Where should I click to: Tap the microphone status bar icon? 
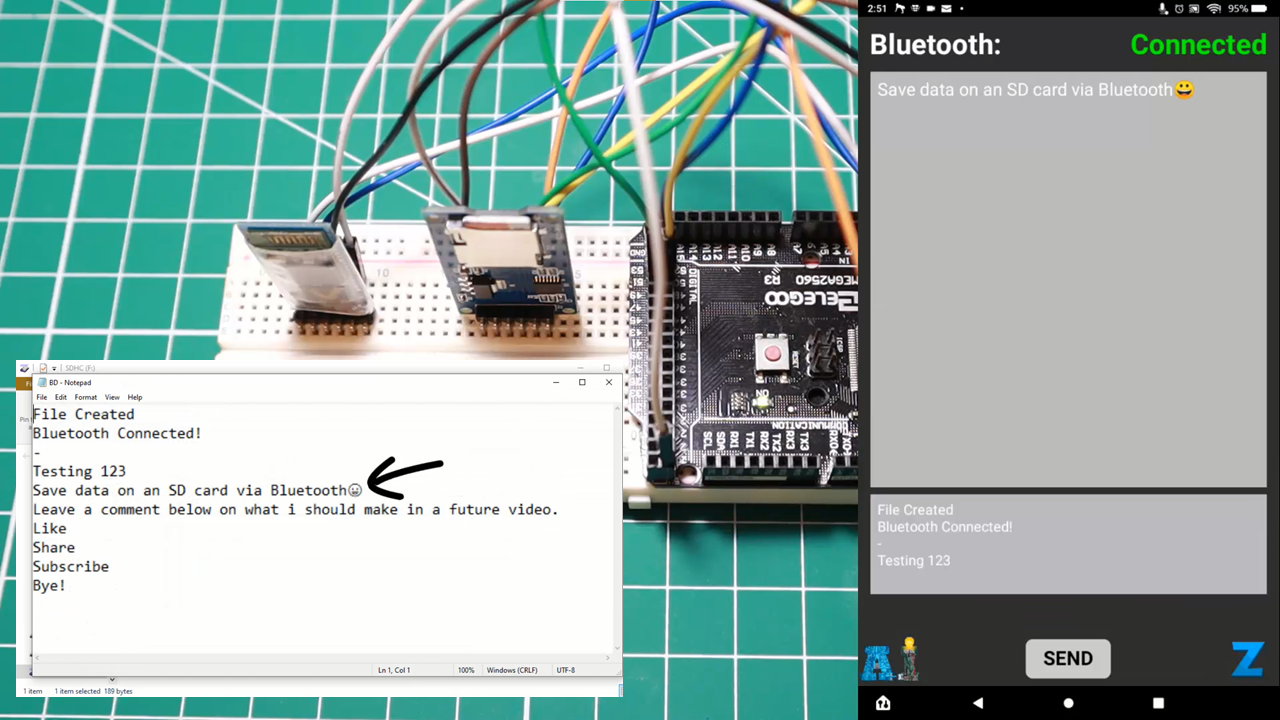[1162, 8]
